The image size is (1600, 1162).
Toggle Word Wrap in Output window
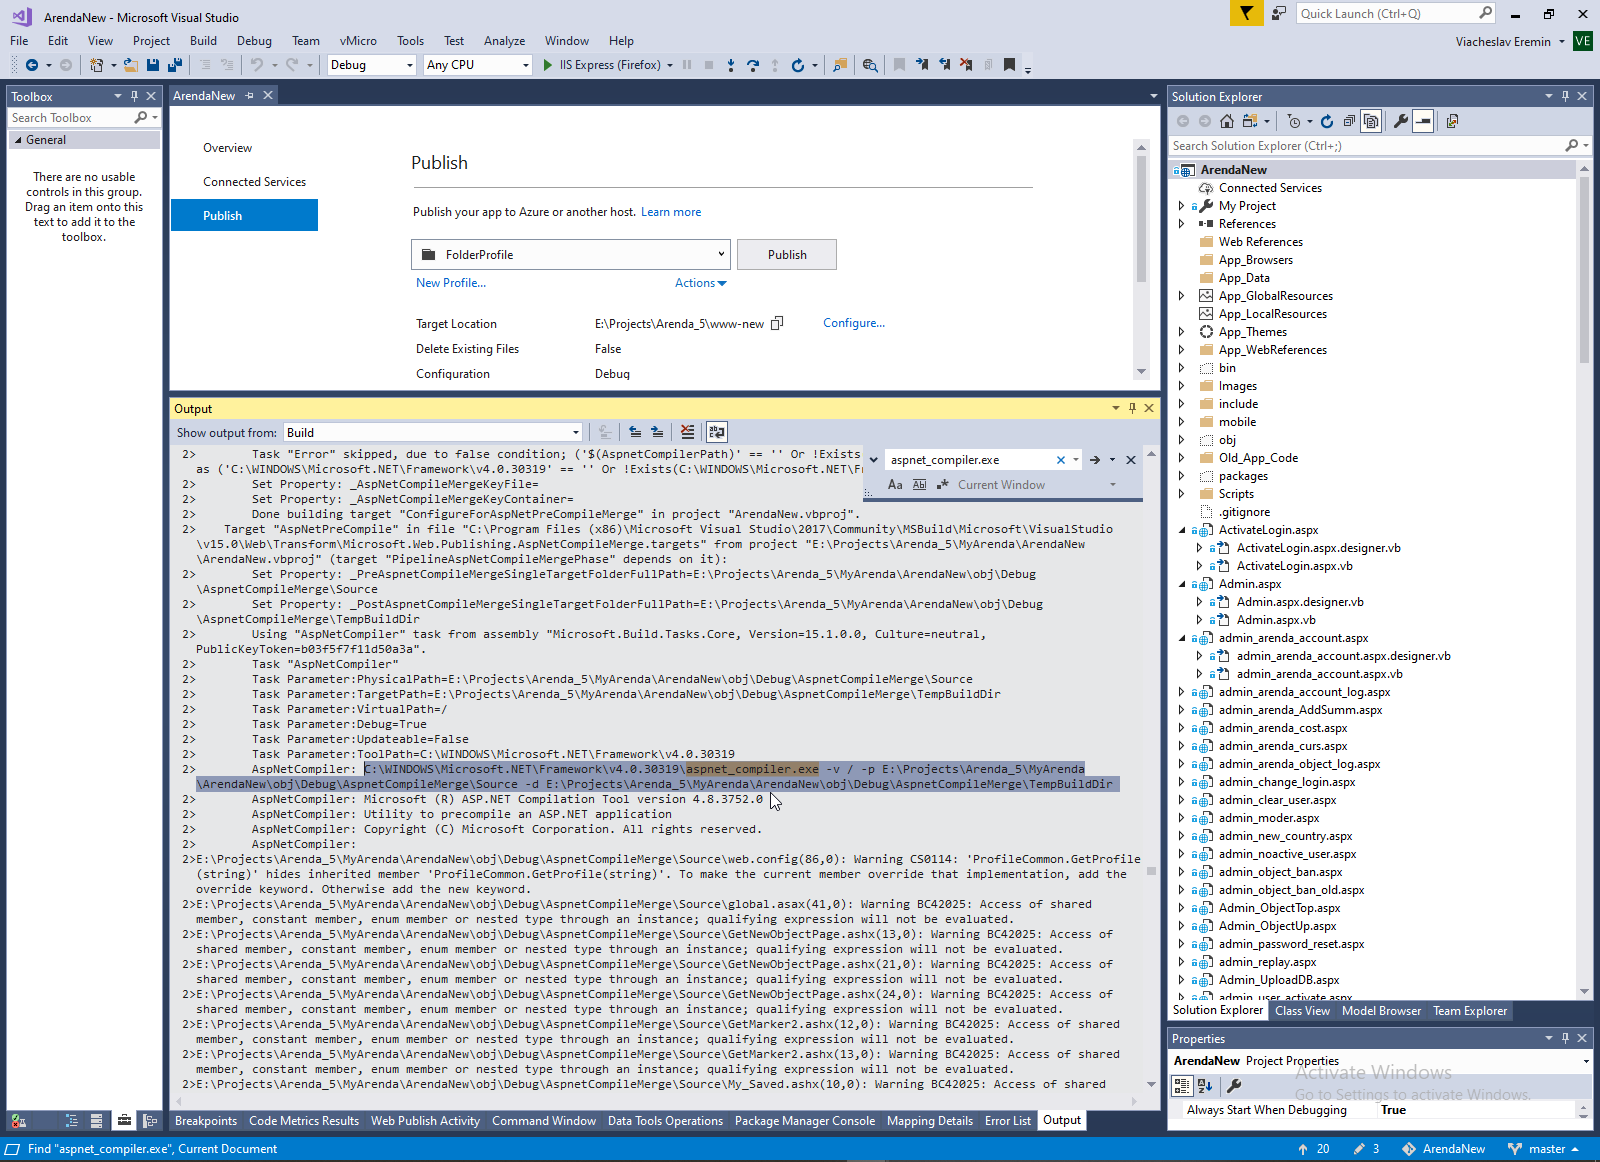[717, 432]
